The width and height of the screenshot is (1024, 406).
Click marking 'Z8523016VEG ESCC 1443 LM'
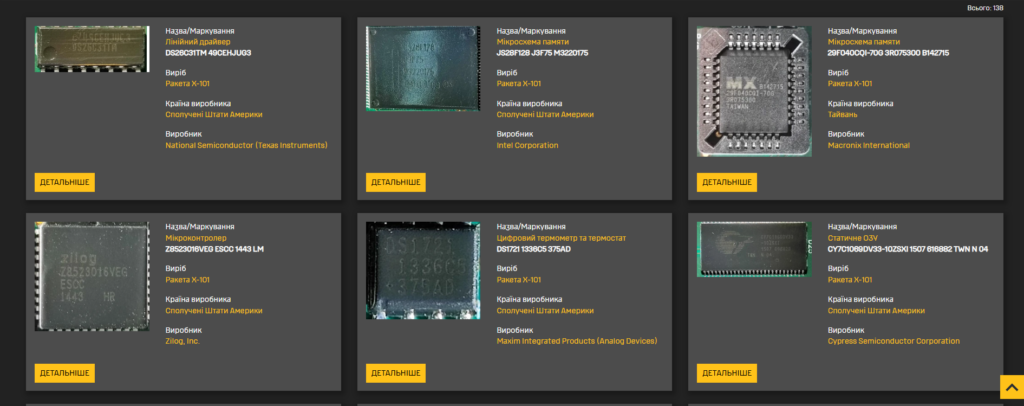pyautogui.click(x=214, y=249)
